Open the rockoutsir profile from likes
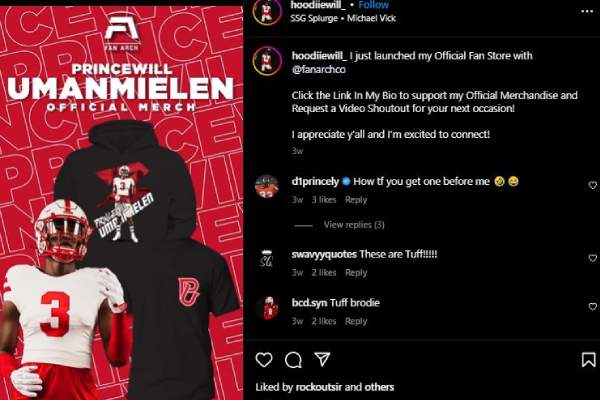Screen dimensions: 600x400 coord(319,387)
